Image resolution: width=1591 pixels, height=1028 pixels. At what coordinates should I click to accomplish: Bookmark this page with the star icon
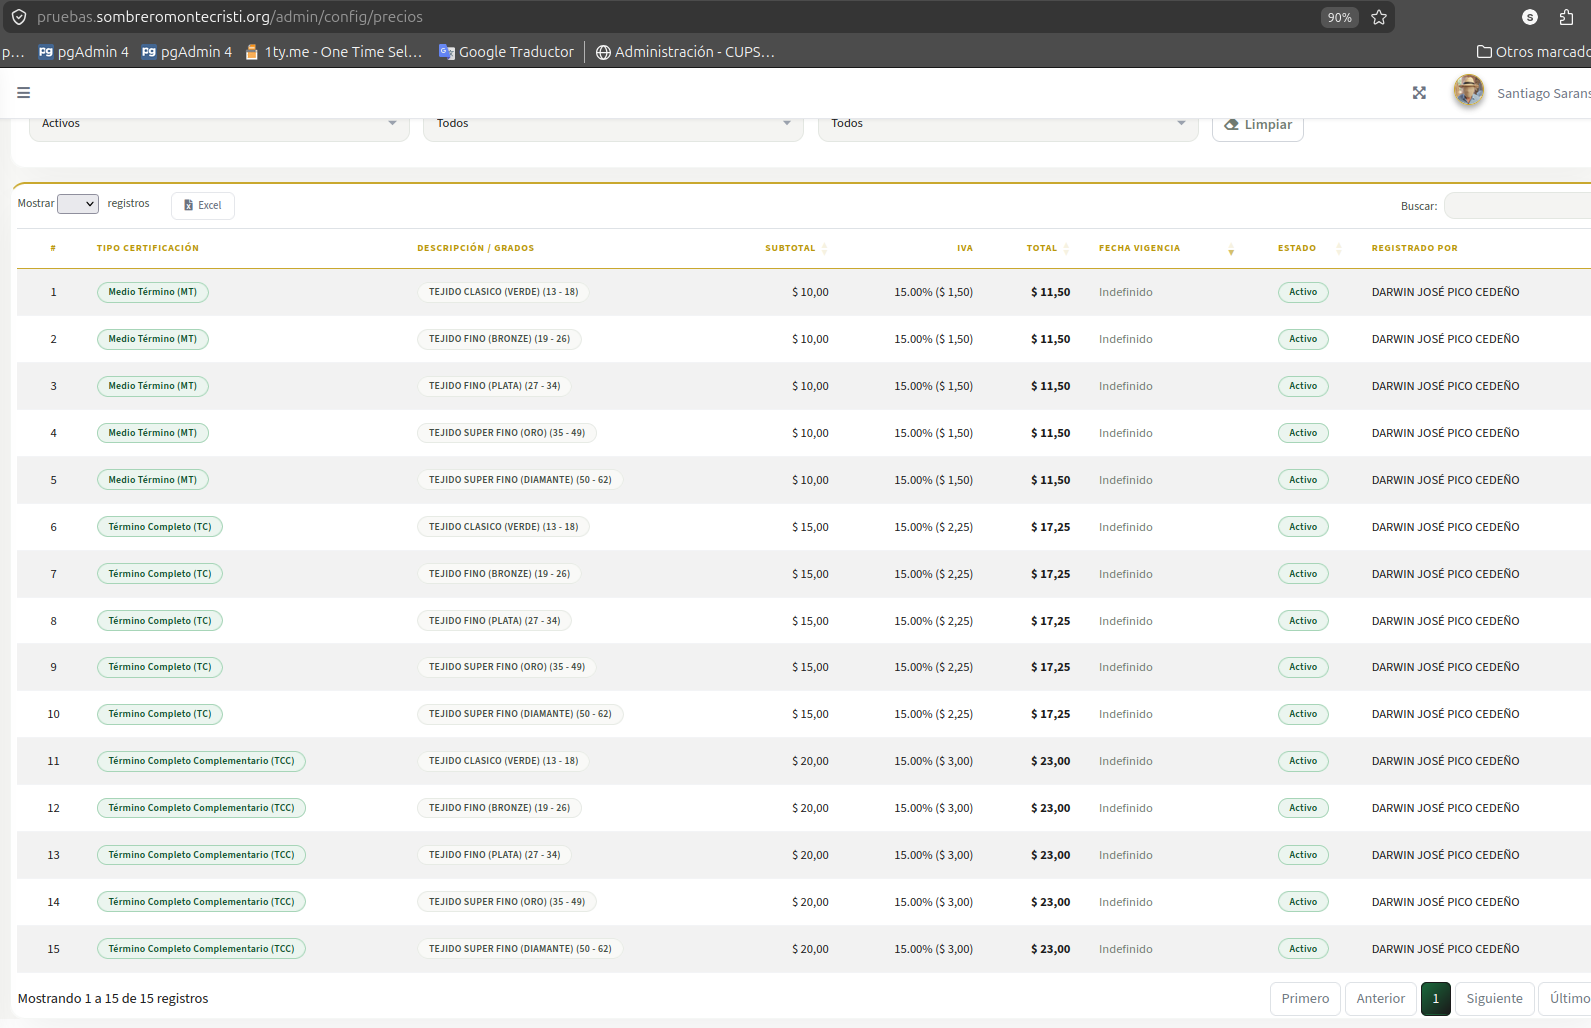pyautogui.click(x=1379, y=17)
